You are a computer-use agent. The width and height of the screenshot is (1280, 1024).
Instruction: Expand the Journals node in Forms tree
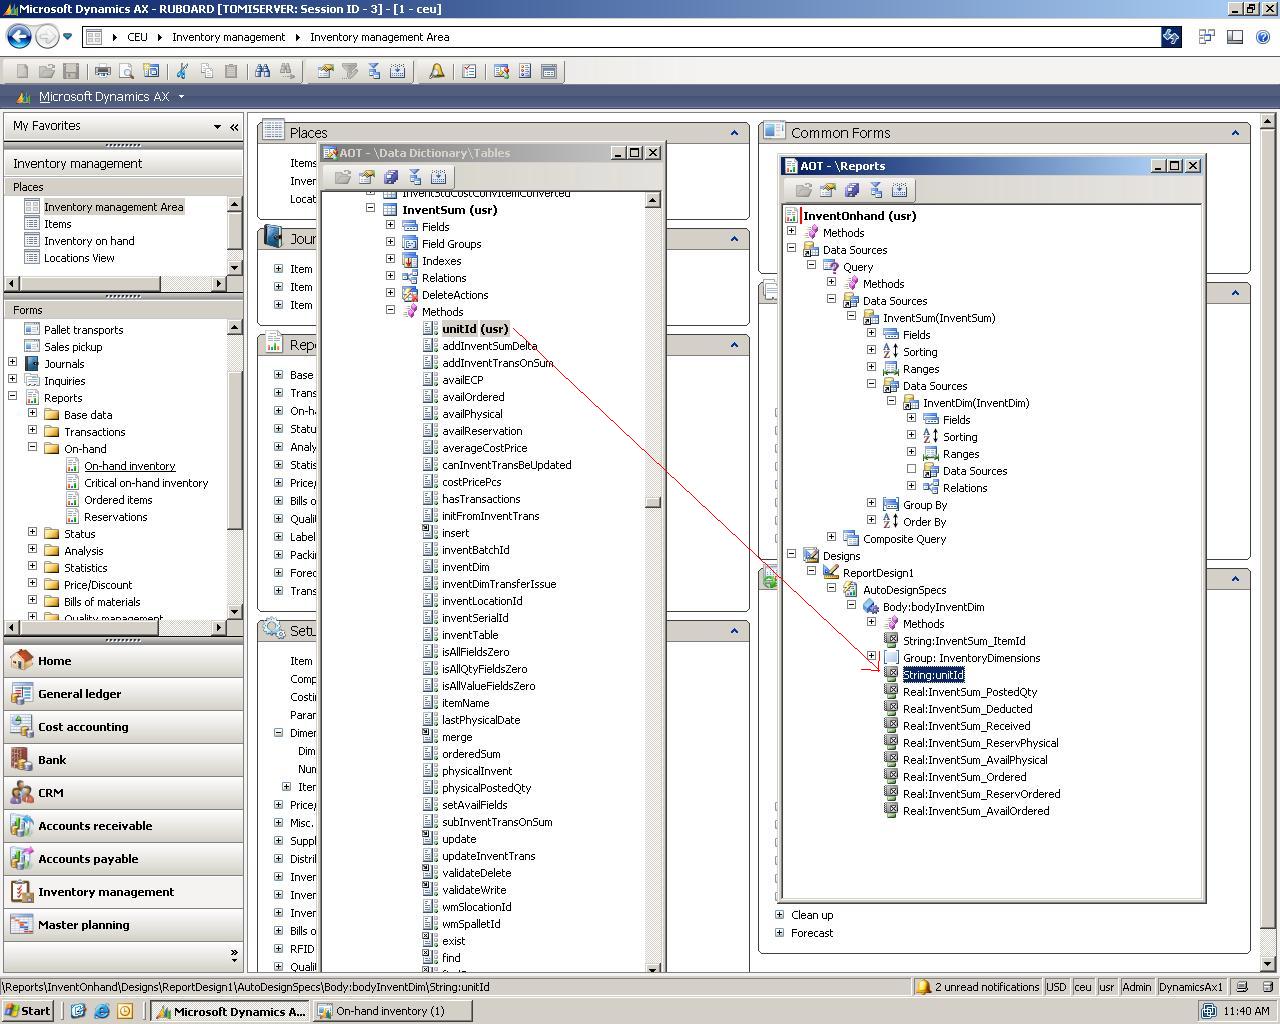pyautogui.click(x=12, y=363)
